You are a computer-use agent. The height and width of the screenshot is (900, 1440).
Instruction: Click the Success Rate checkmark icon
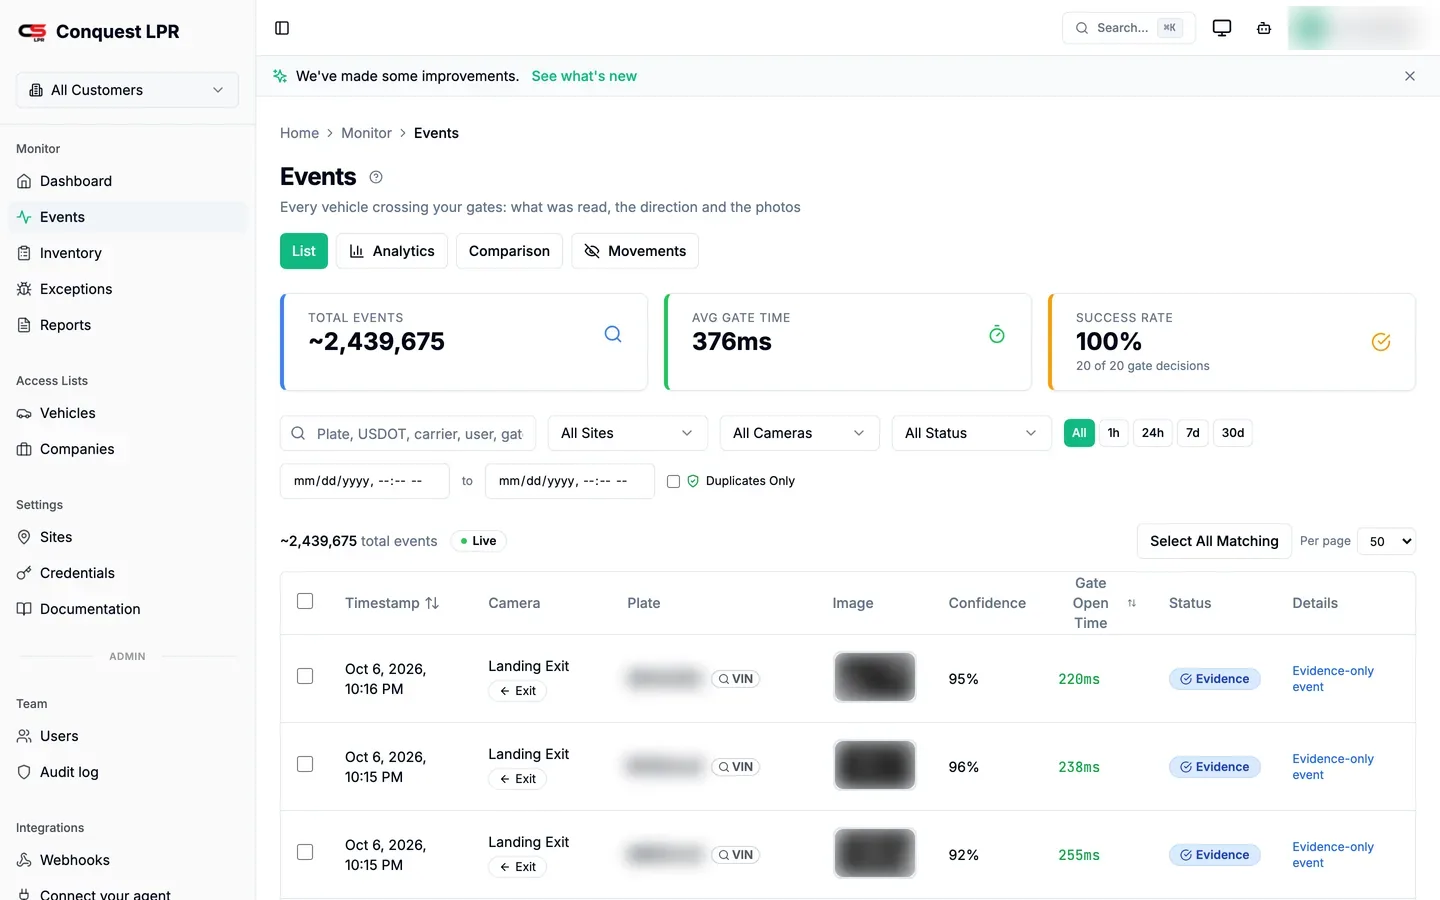[x=1381, y=342]
